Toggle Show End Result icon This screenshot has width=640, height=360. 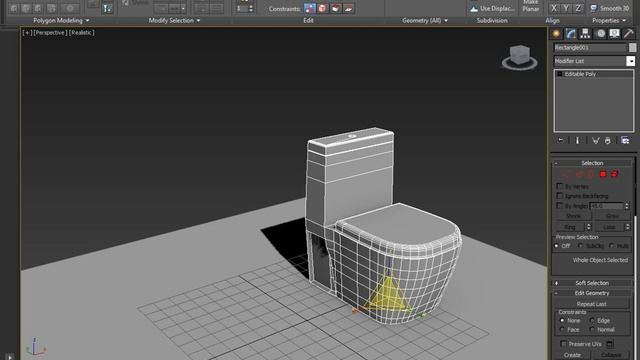(x=578, y=140)
